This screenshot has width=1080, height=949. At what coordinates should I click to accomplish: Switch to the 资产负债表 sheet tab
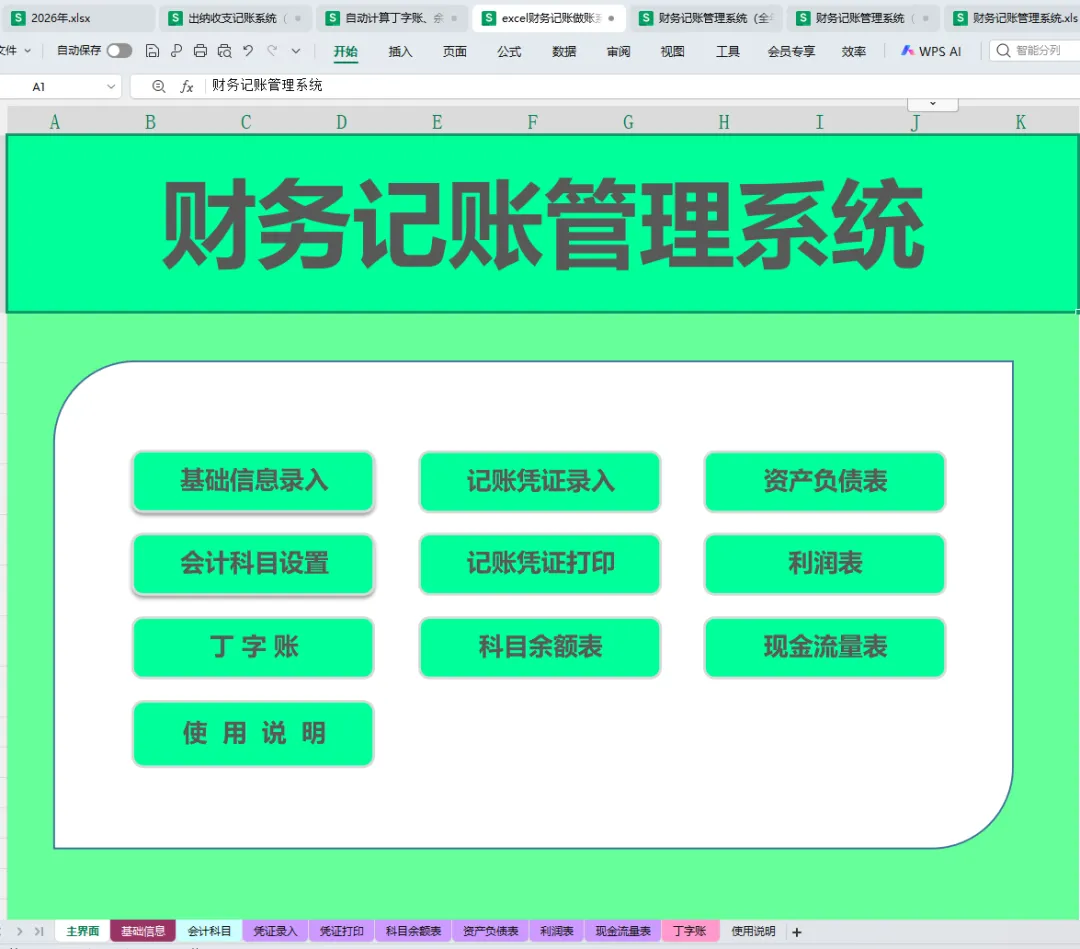pyautogui.click(x=490, y=931)
